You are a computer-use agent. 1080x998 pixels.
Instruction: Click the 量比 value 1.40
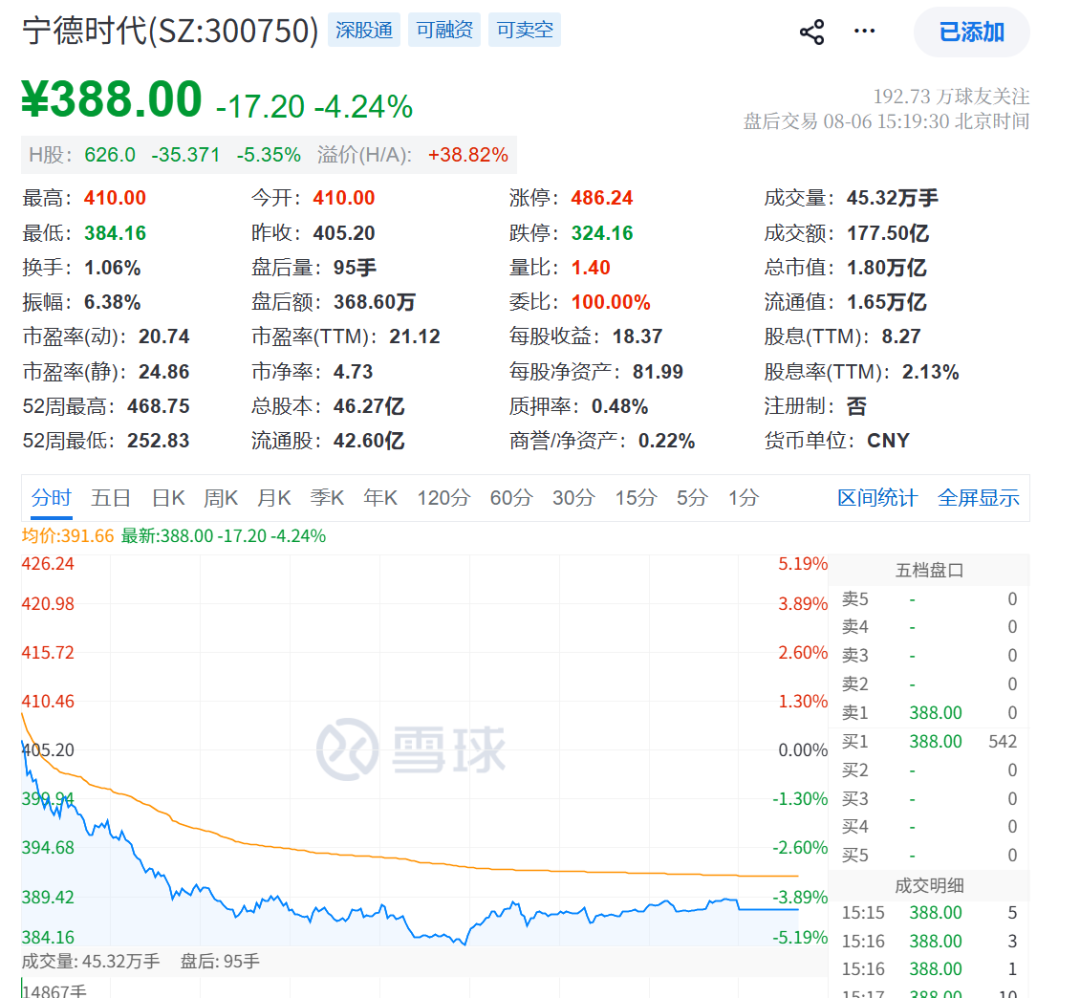[x=590, y=267]
